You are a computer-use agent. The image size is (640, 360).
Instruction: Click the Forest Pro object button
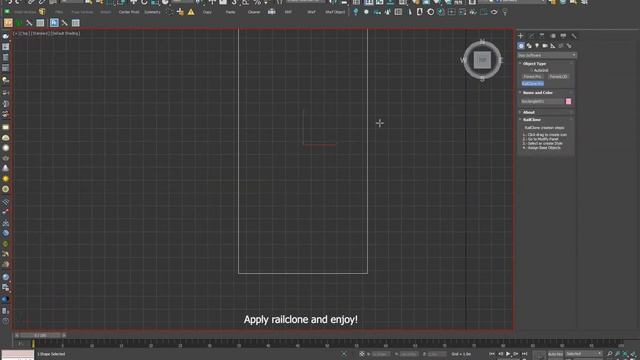533,77
